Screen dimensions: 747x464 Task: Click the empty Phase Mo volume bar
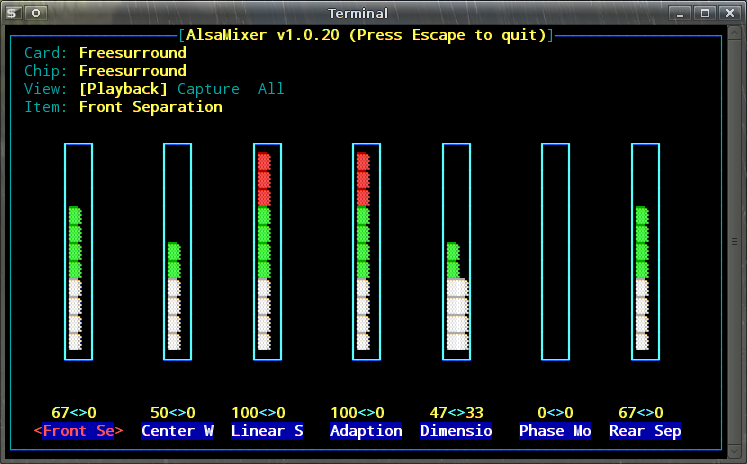(x=555, y=252)
